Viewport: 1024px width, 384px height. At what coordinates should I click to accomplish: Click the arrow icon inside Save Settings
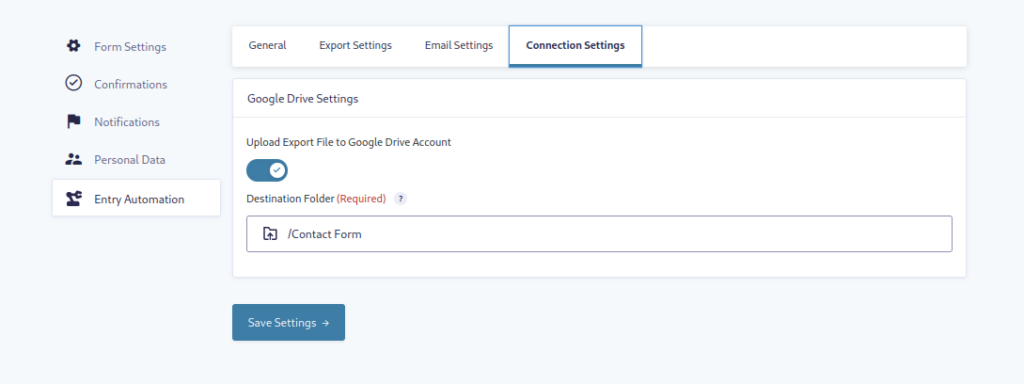click(325, 323)
